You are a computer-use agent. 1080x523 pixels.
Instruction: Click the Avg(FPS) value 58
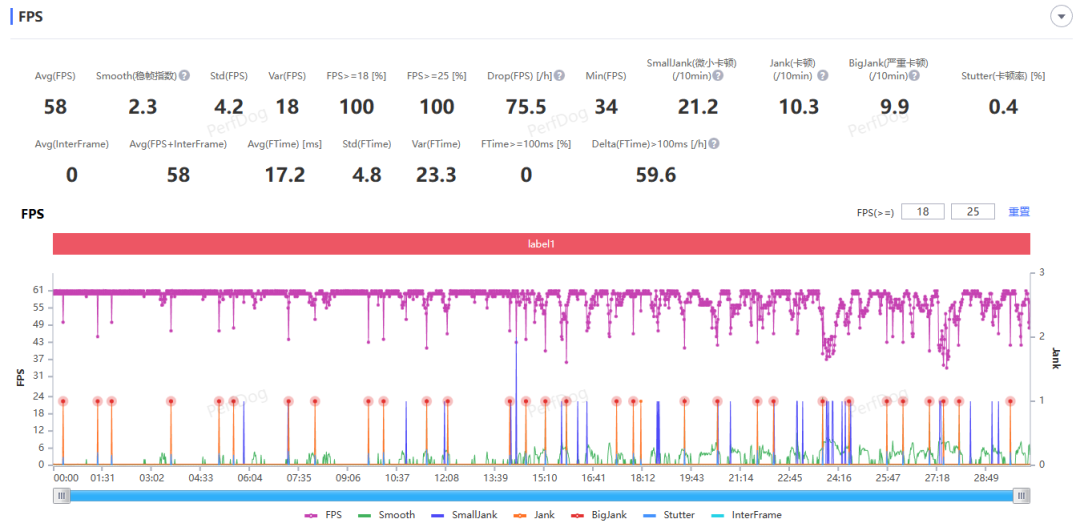pos(55,107)
